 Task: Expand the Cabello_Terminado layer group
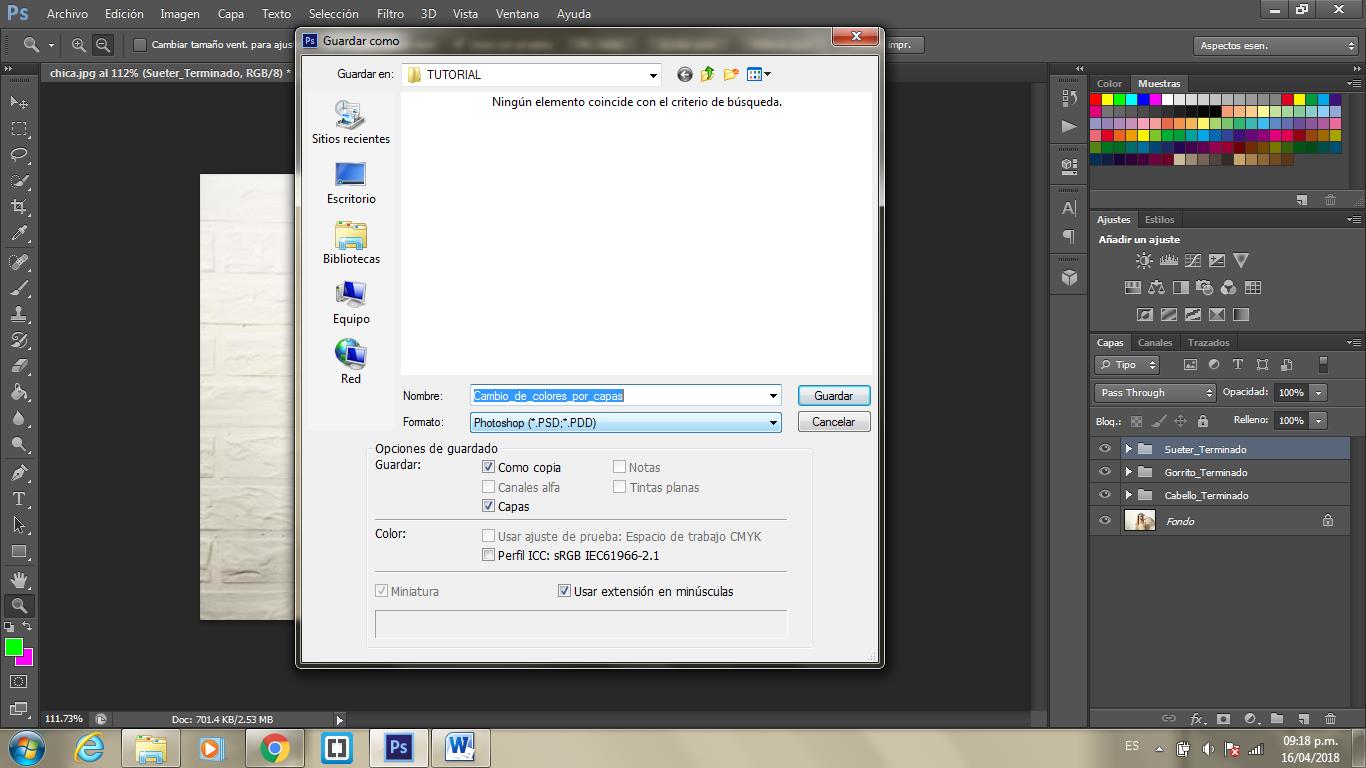[1129, 495]
